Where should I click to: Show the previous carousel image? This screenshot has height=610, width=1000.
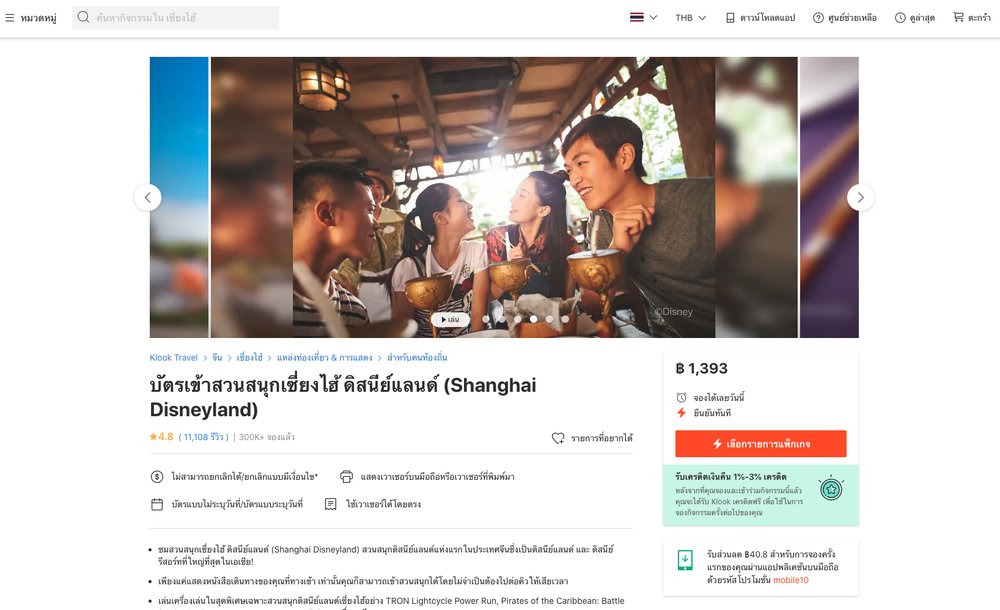click(x=148, y=198)
